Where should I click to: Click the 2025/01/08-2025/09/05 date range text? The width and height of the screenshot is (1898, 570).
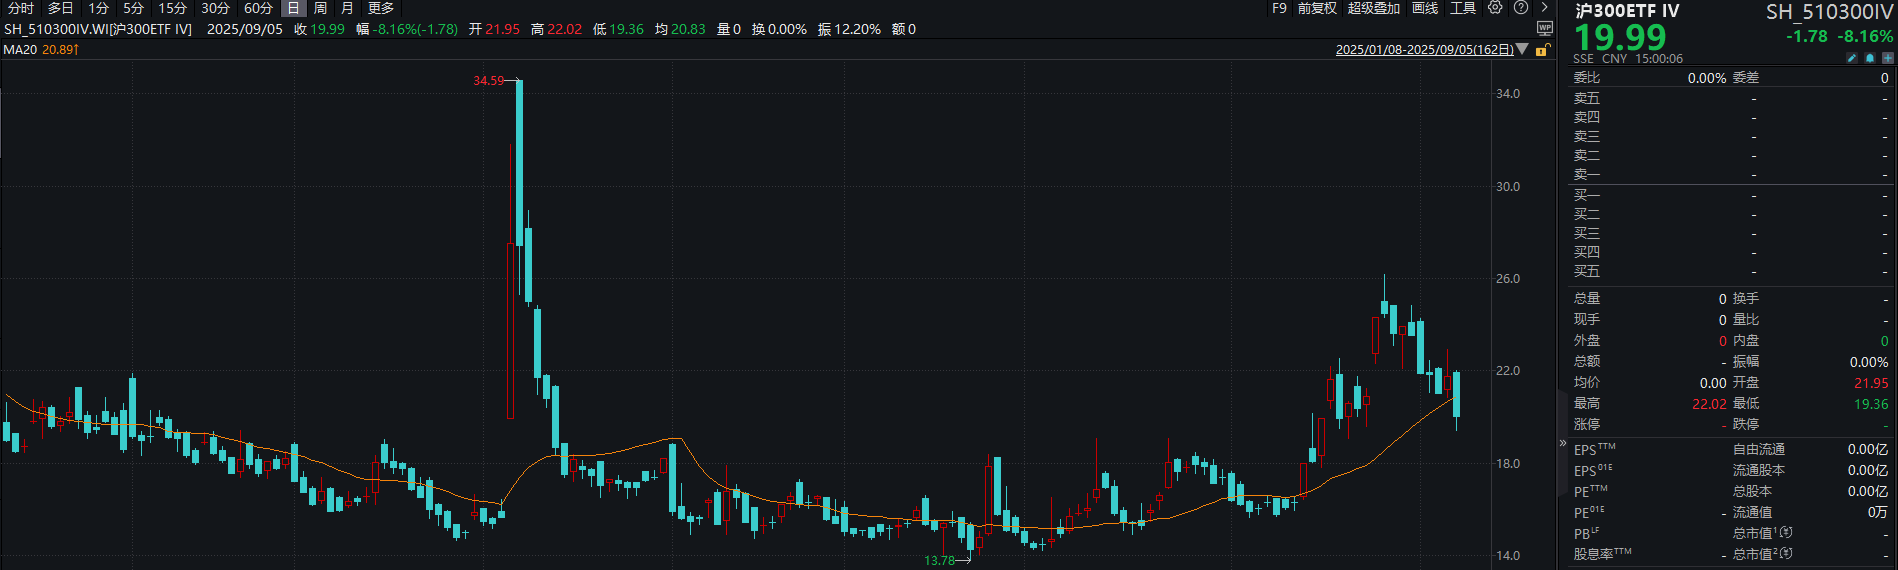coord(1424,50)
